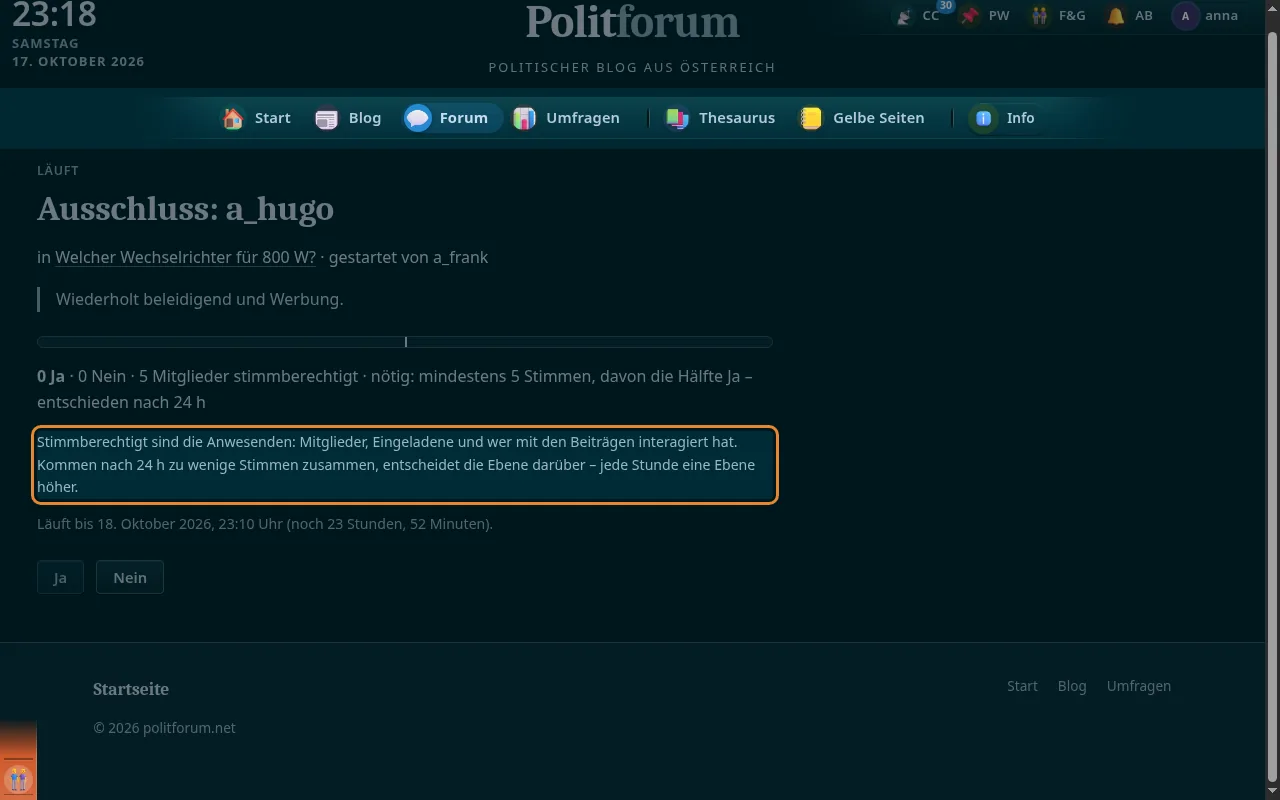This screenshot has height=800, width=1280.
Task: Open the CC satellite icon with badge
Action: click(x=904, y=16)
